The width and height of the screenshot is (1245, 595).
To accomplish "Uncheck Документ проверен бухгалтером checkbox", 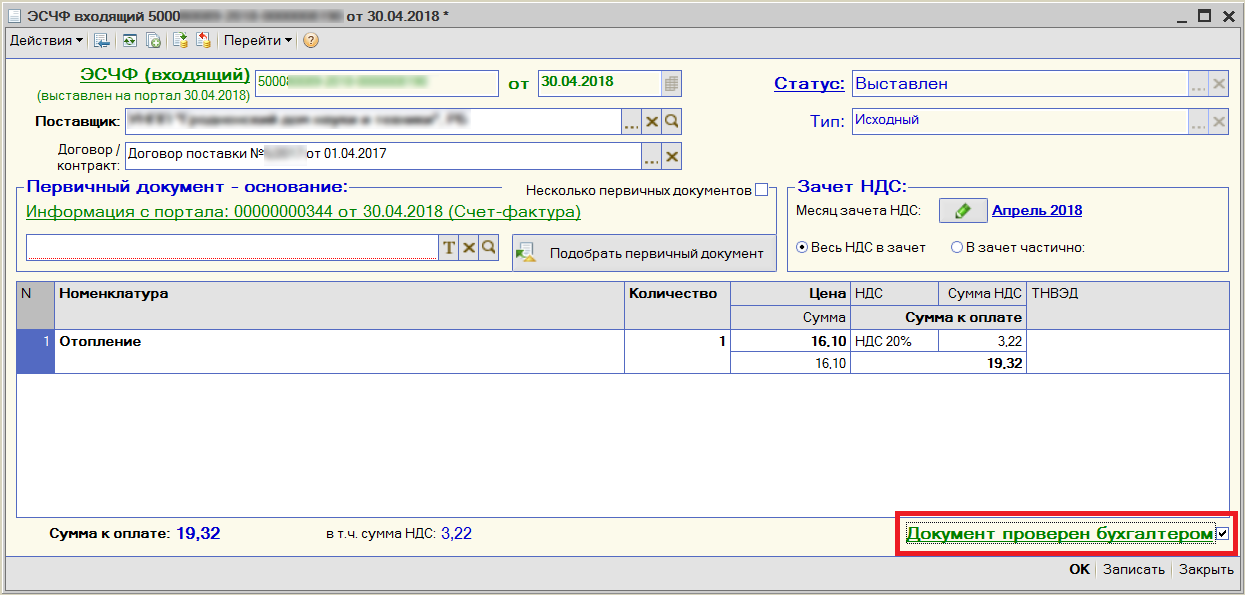I will pyautogui.click(x=1222, y=535).
